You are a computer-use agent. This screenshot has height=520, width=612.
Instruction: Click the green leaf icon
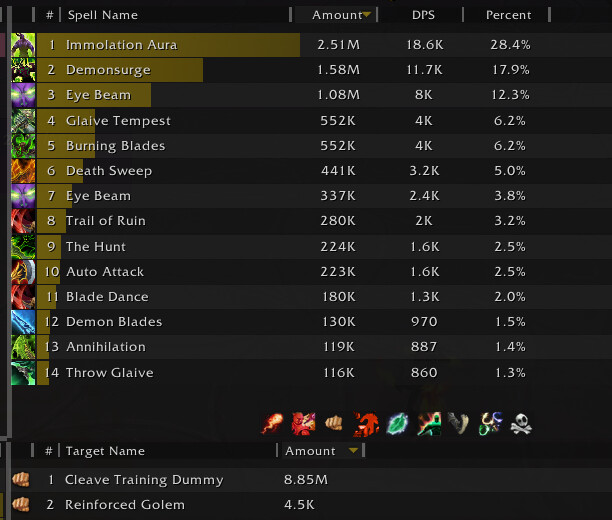tap(397, 423)
